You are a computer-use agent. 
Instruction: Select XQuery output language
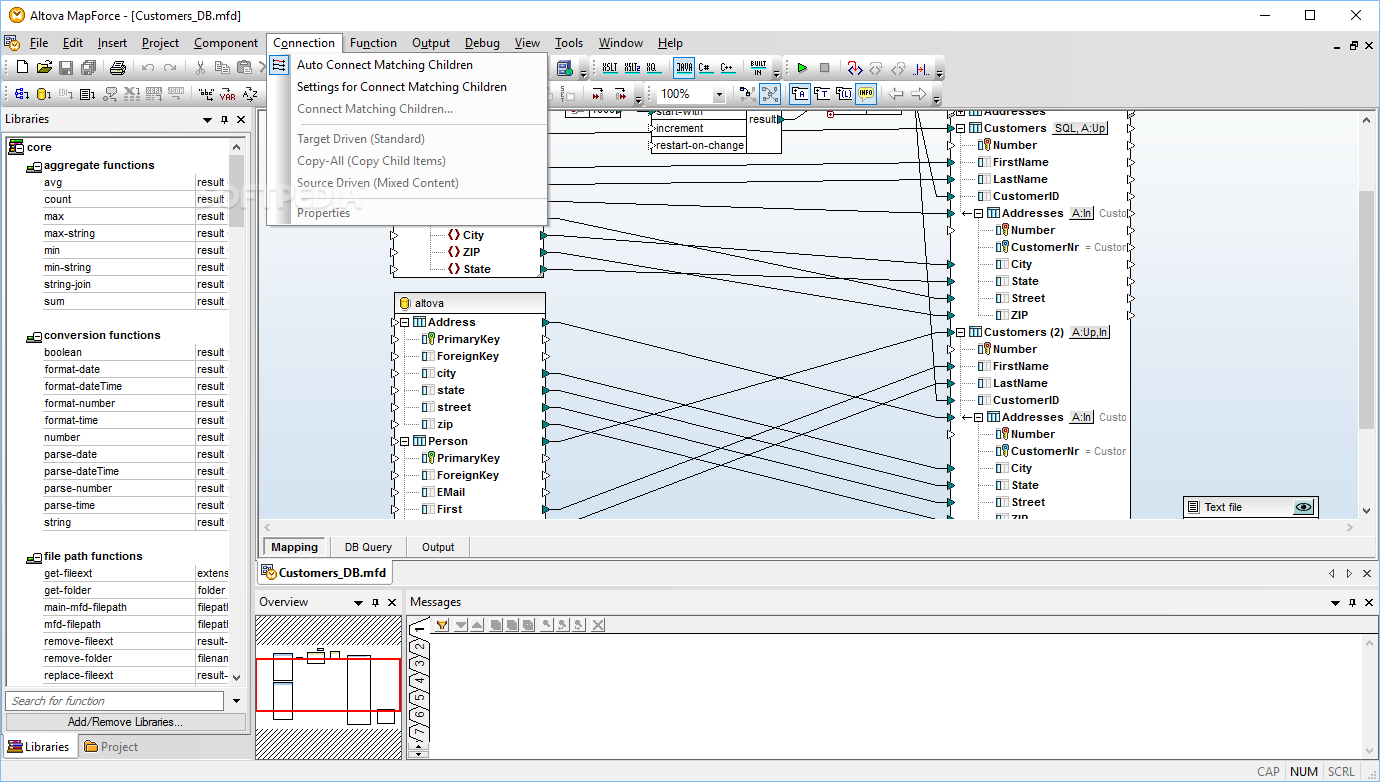pos(653,68)
